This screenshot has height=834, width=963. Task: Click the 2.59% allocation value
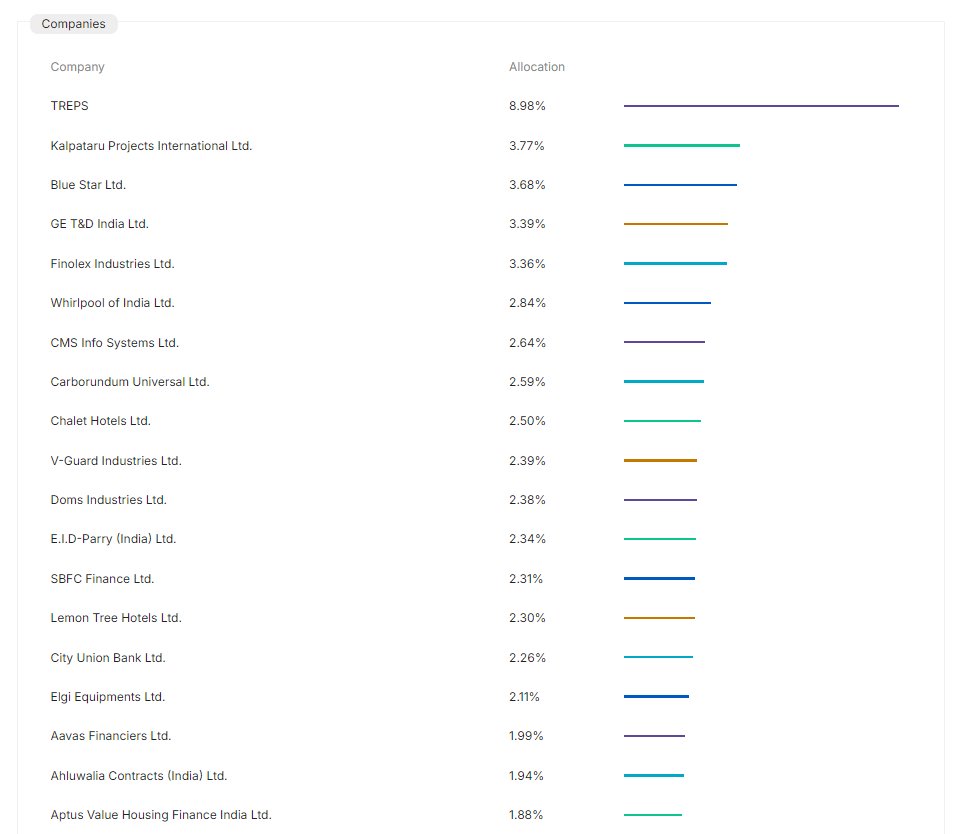pyautogui.click(x=527, y=381)
